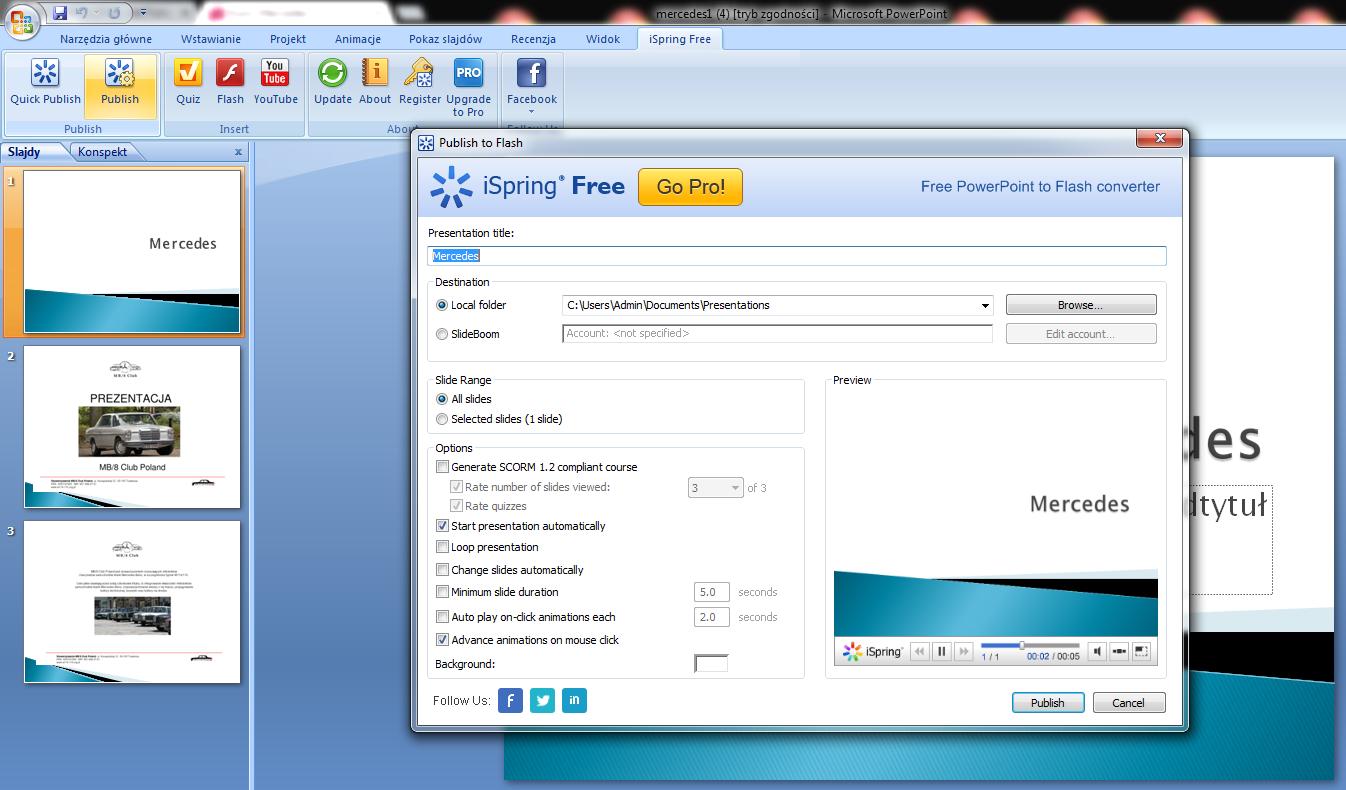Go to previous slide in preview player
This screenshot has width=1346, height=790.
coord(920,652)
